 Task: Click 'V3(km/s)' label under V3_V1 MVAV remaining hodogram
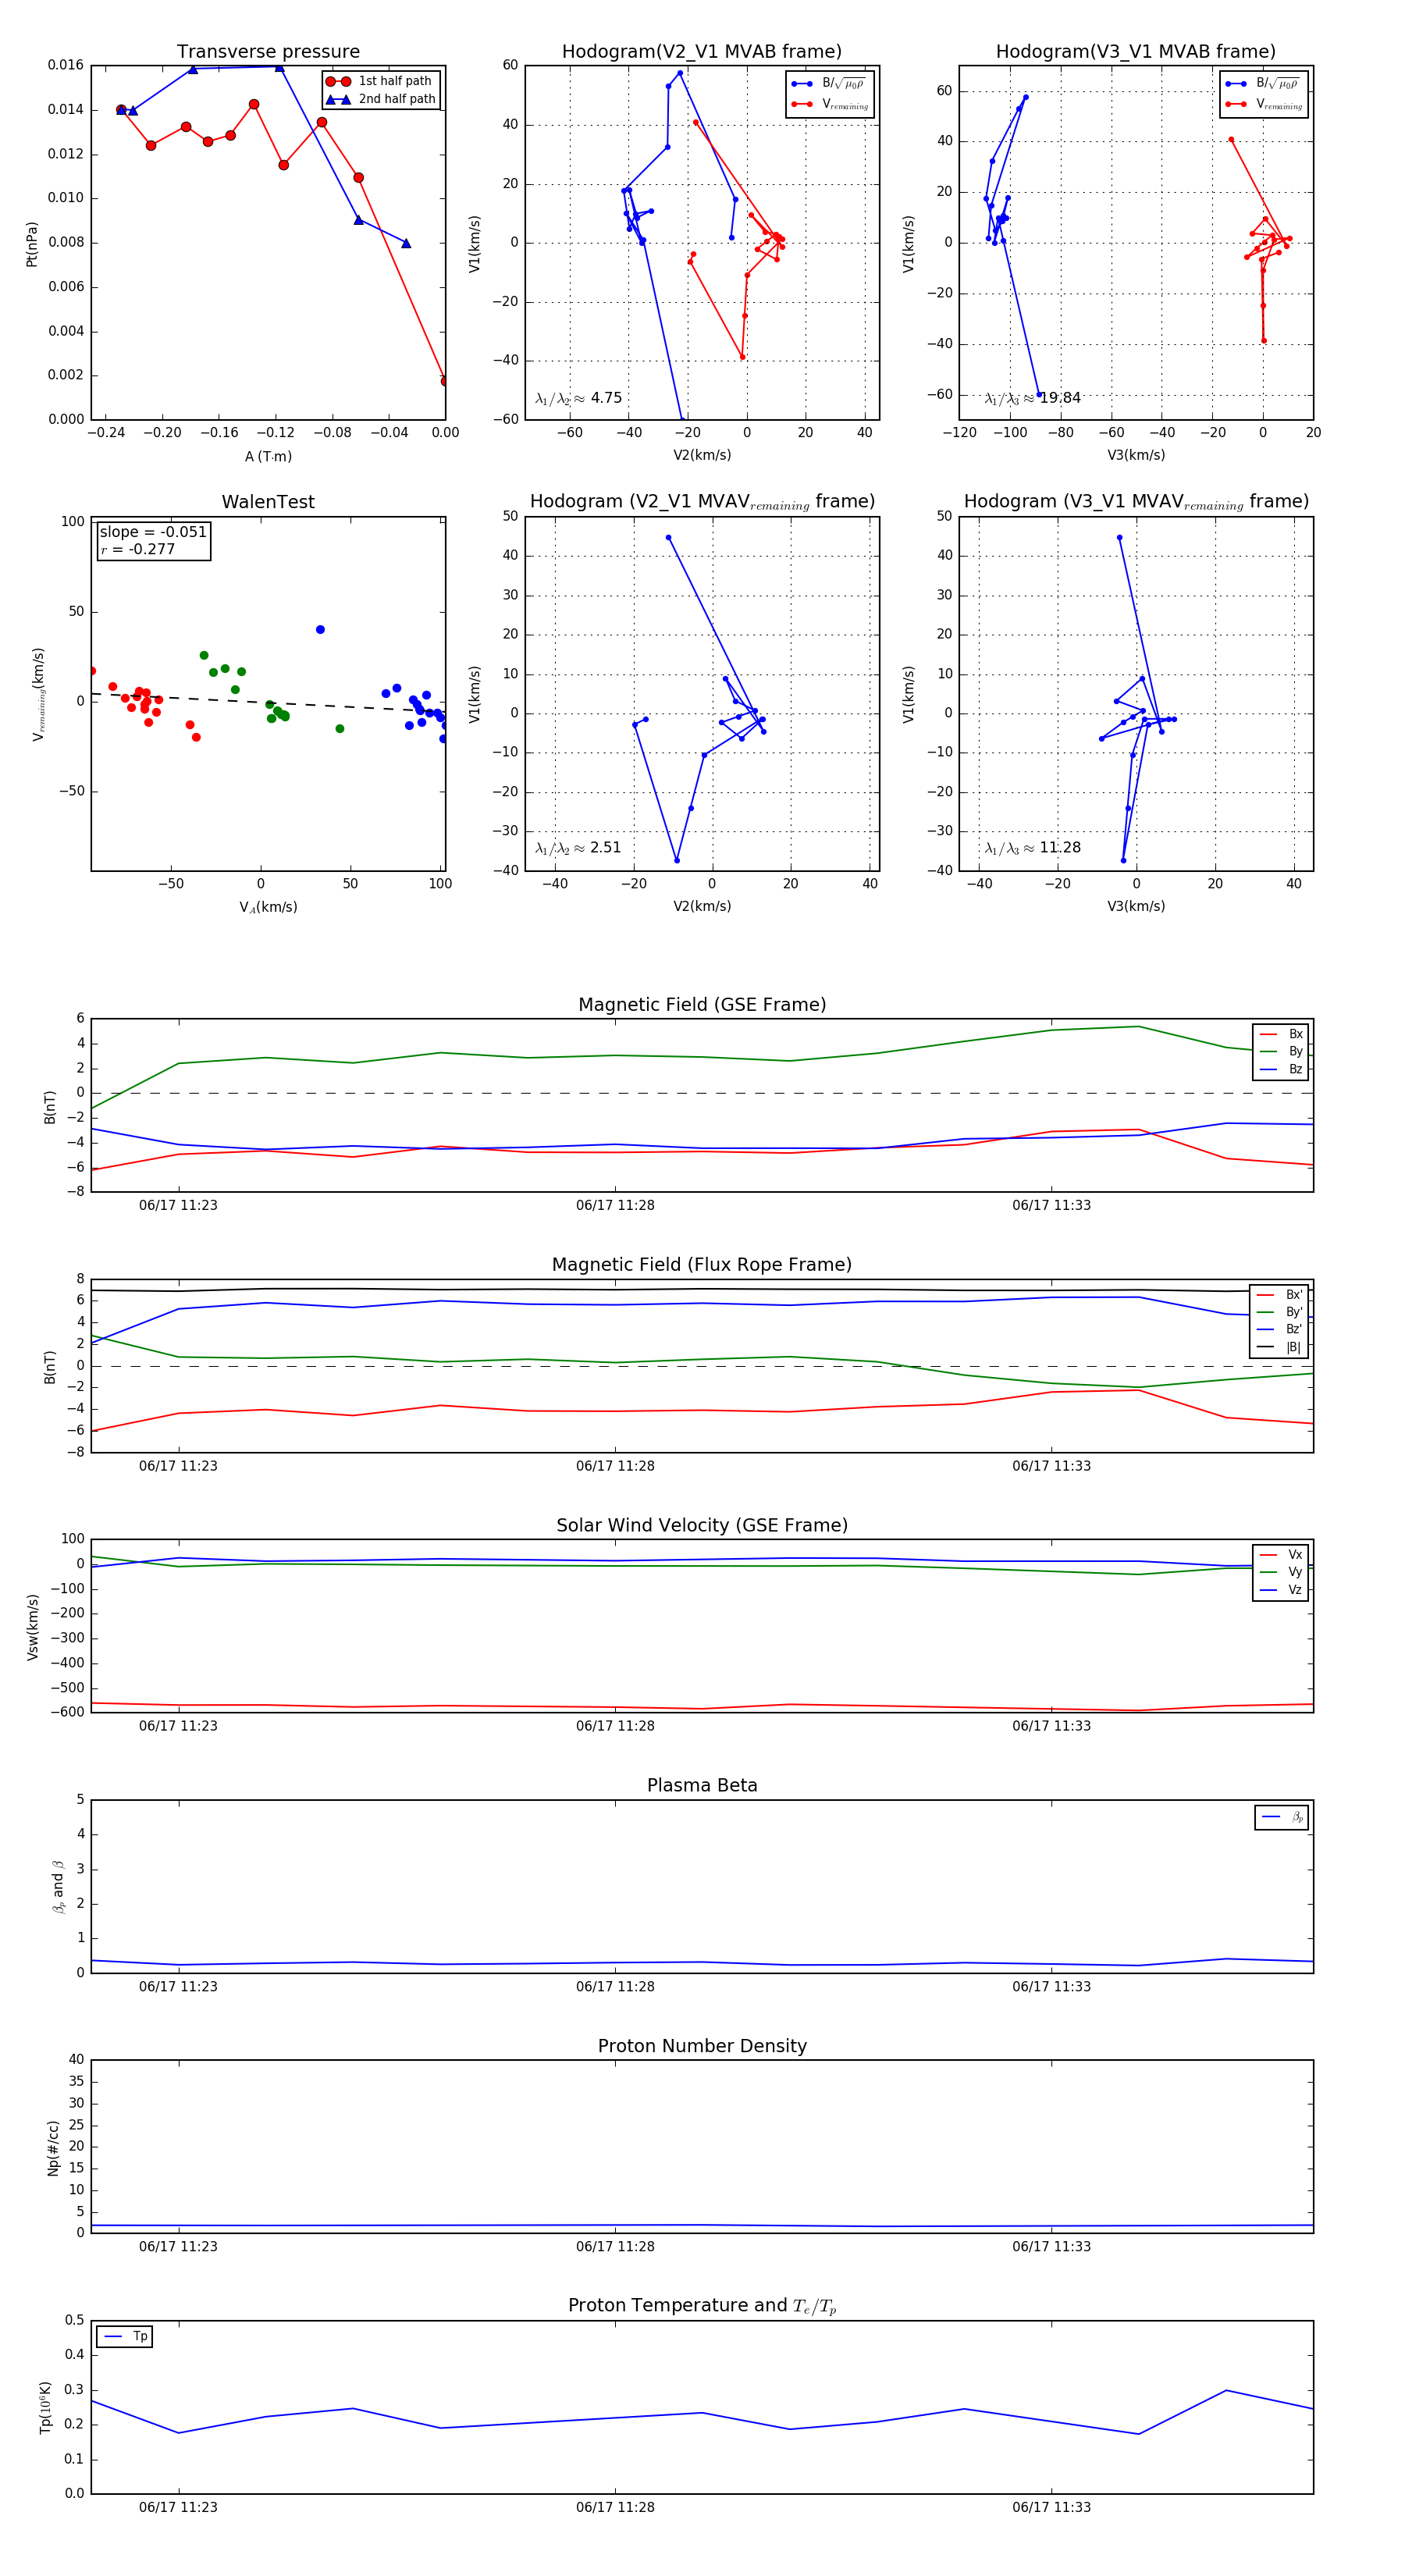click(x=1136, y=907)
